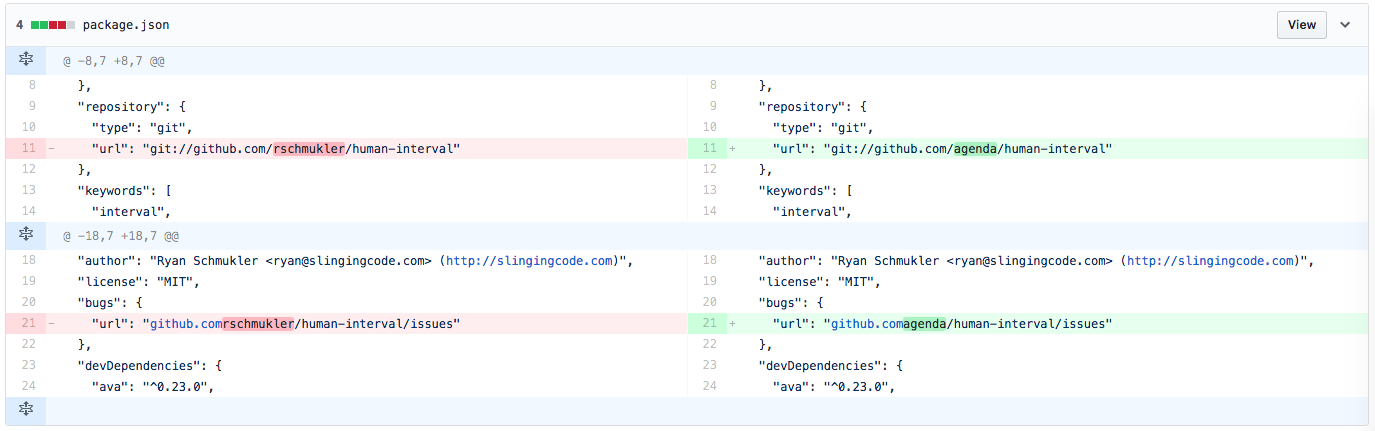Click line number 18 on old side
Screen dimensions: 1375x431
click(28, 261)
